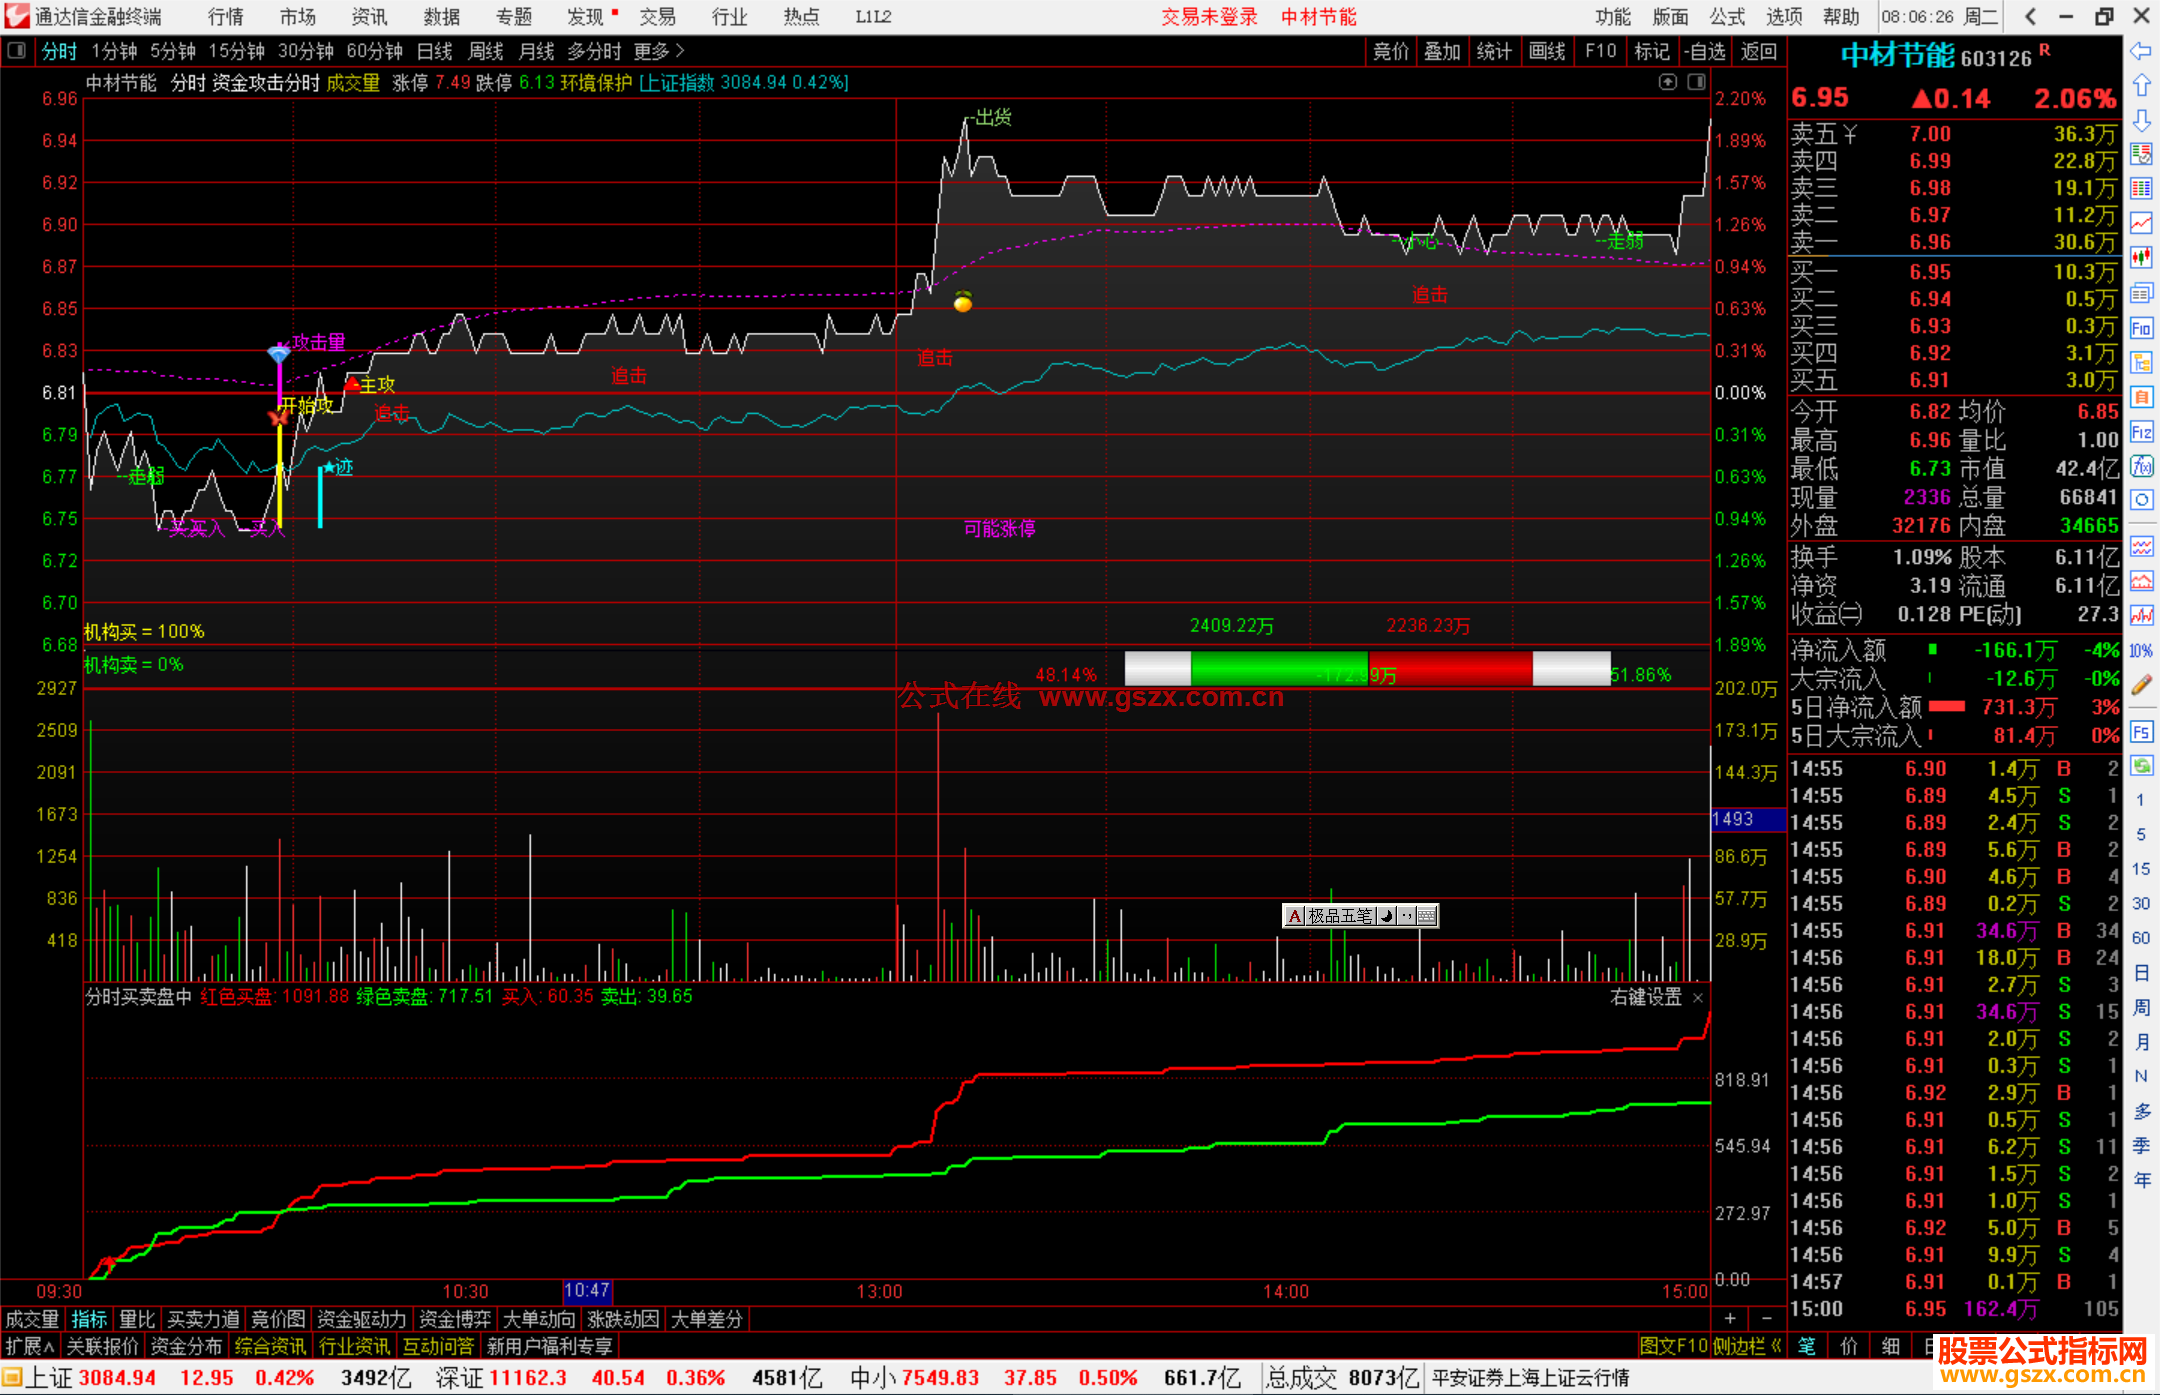Click the Fs sidebar icon
The height and width of the screenshot is (1395, 2160).
tap(2141, 732)
